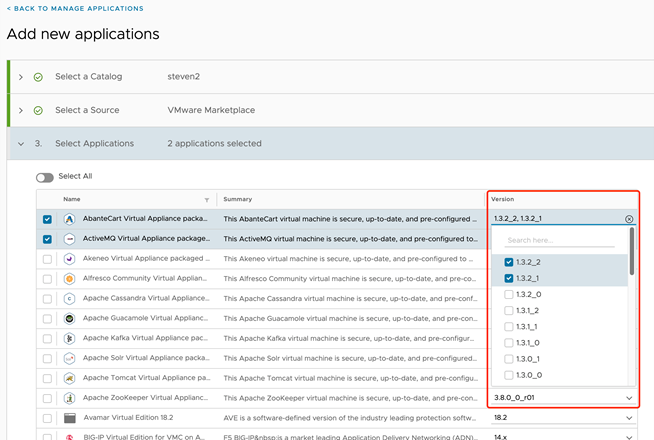Image resolution: width=654 pixels, height=440 pixels.
Task: Collapse the Select Applications step
Action: click(21, 144)
